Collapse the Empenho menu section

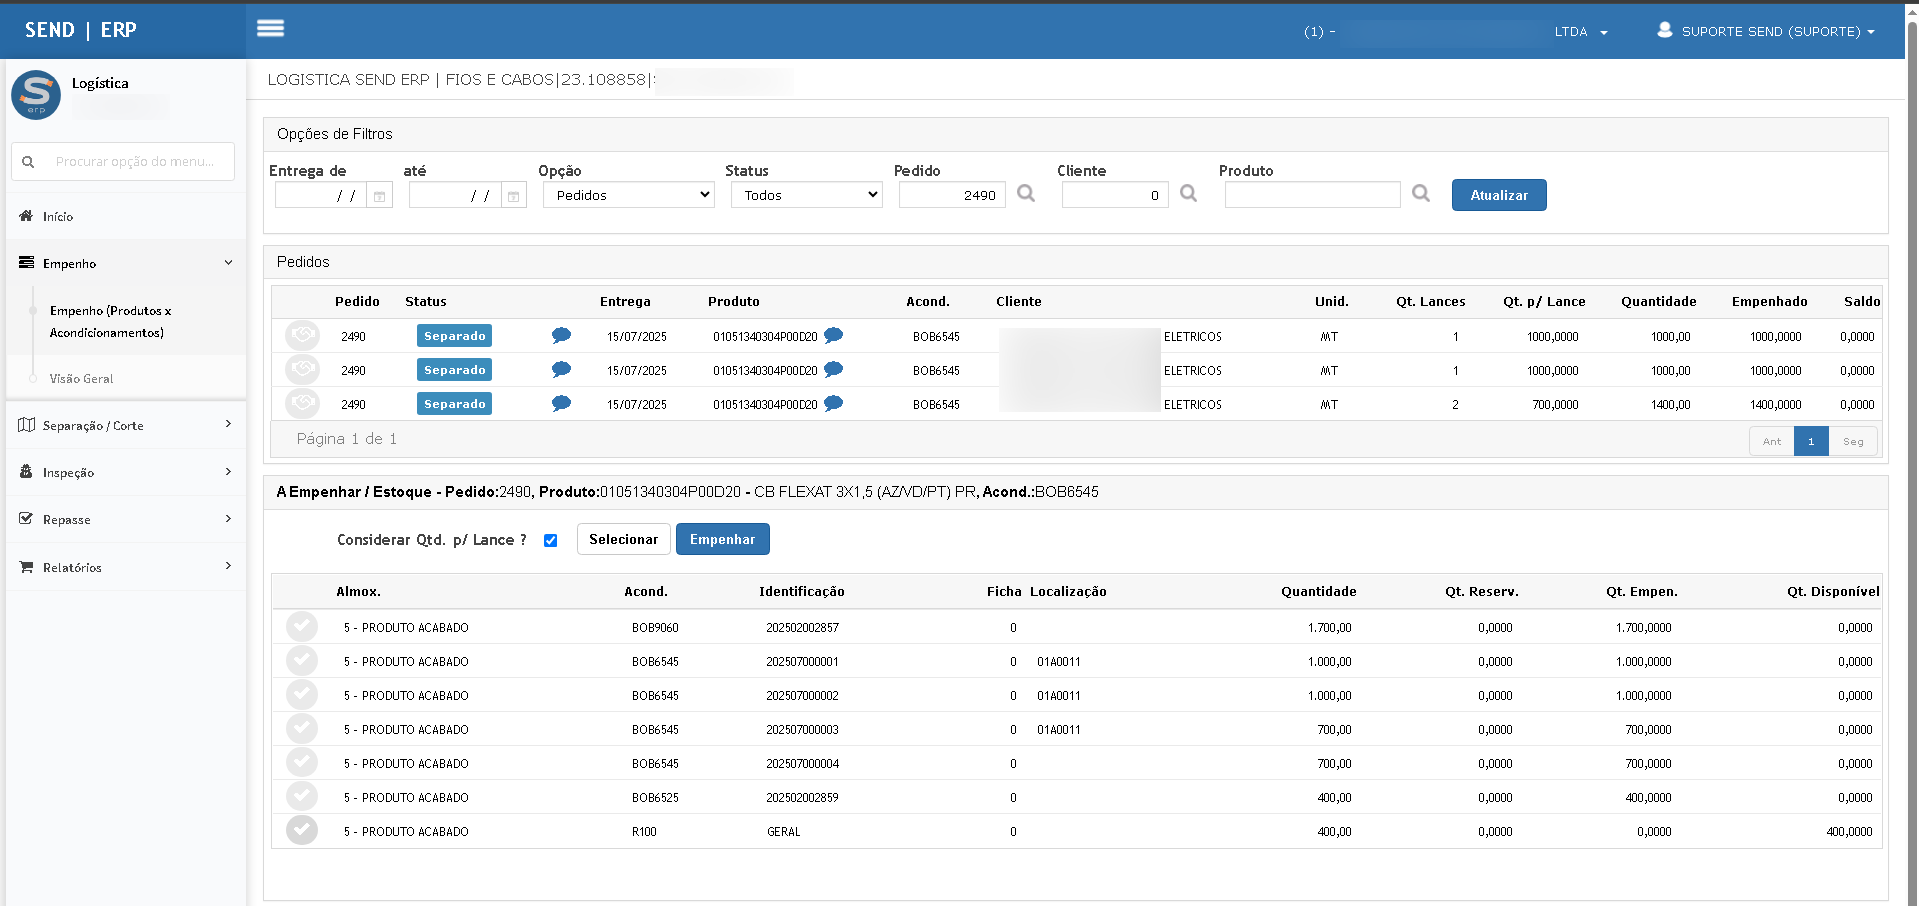[126, 263]
